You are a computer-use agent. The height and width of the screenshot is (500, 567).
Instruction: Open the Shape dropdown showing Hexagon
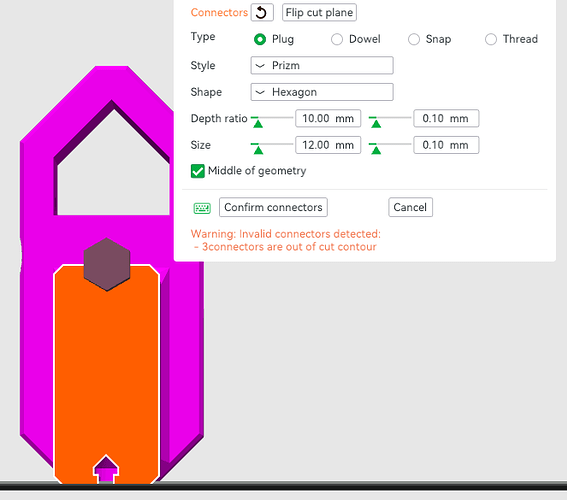click(322, 92)
